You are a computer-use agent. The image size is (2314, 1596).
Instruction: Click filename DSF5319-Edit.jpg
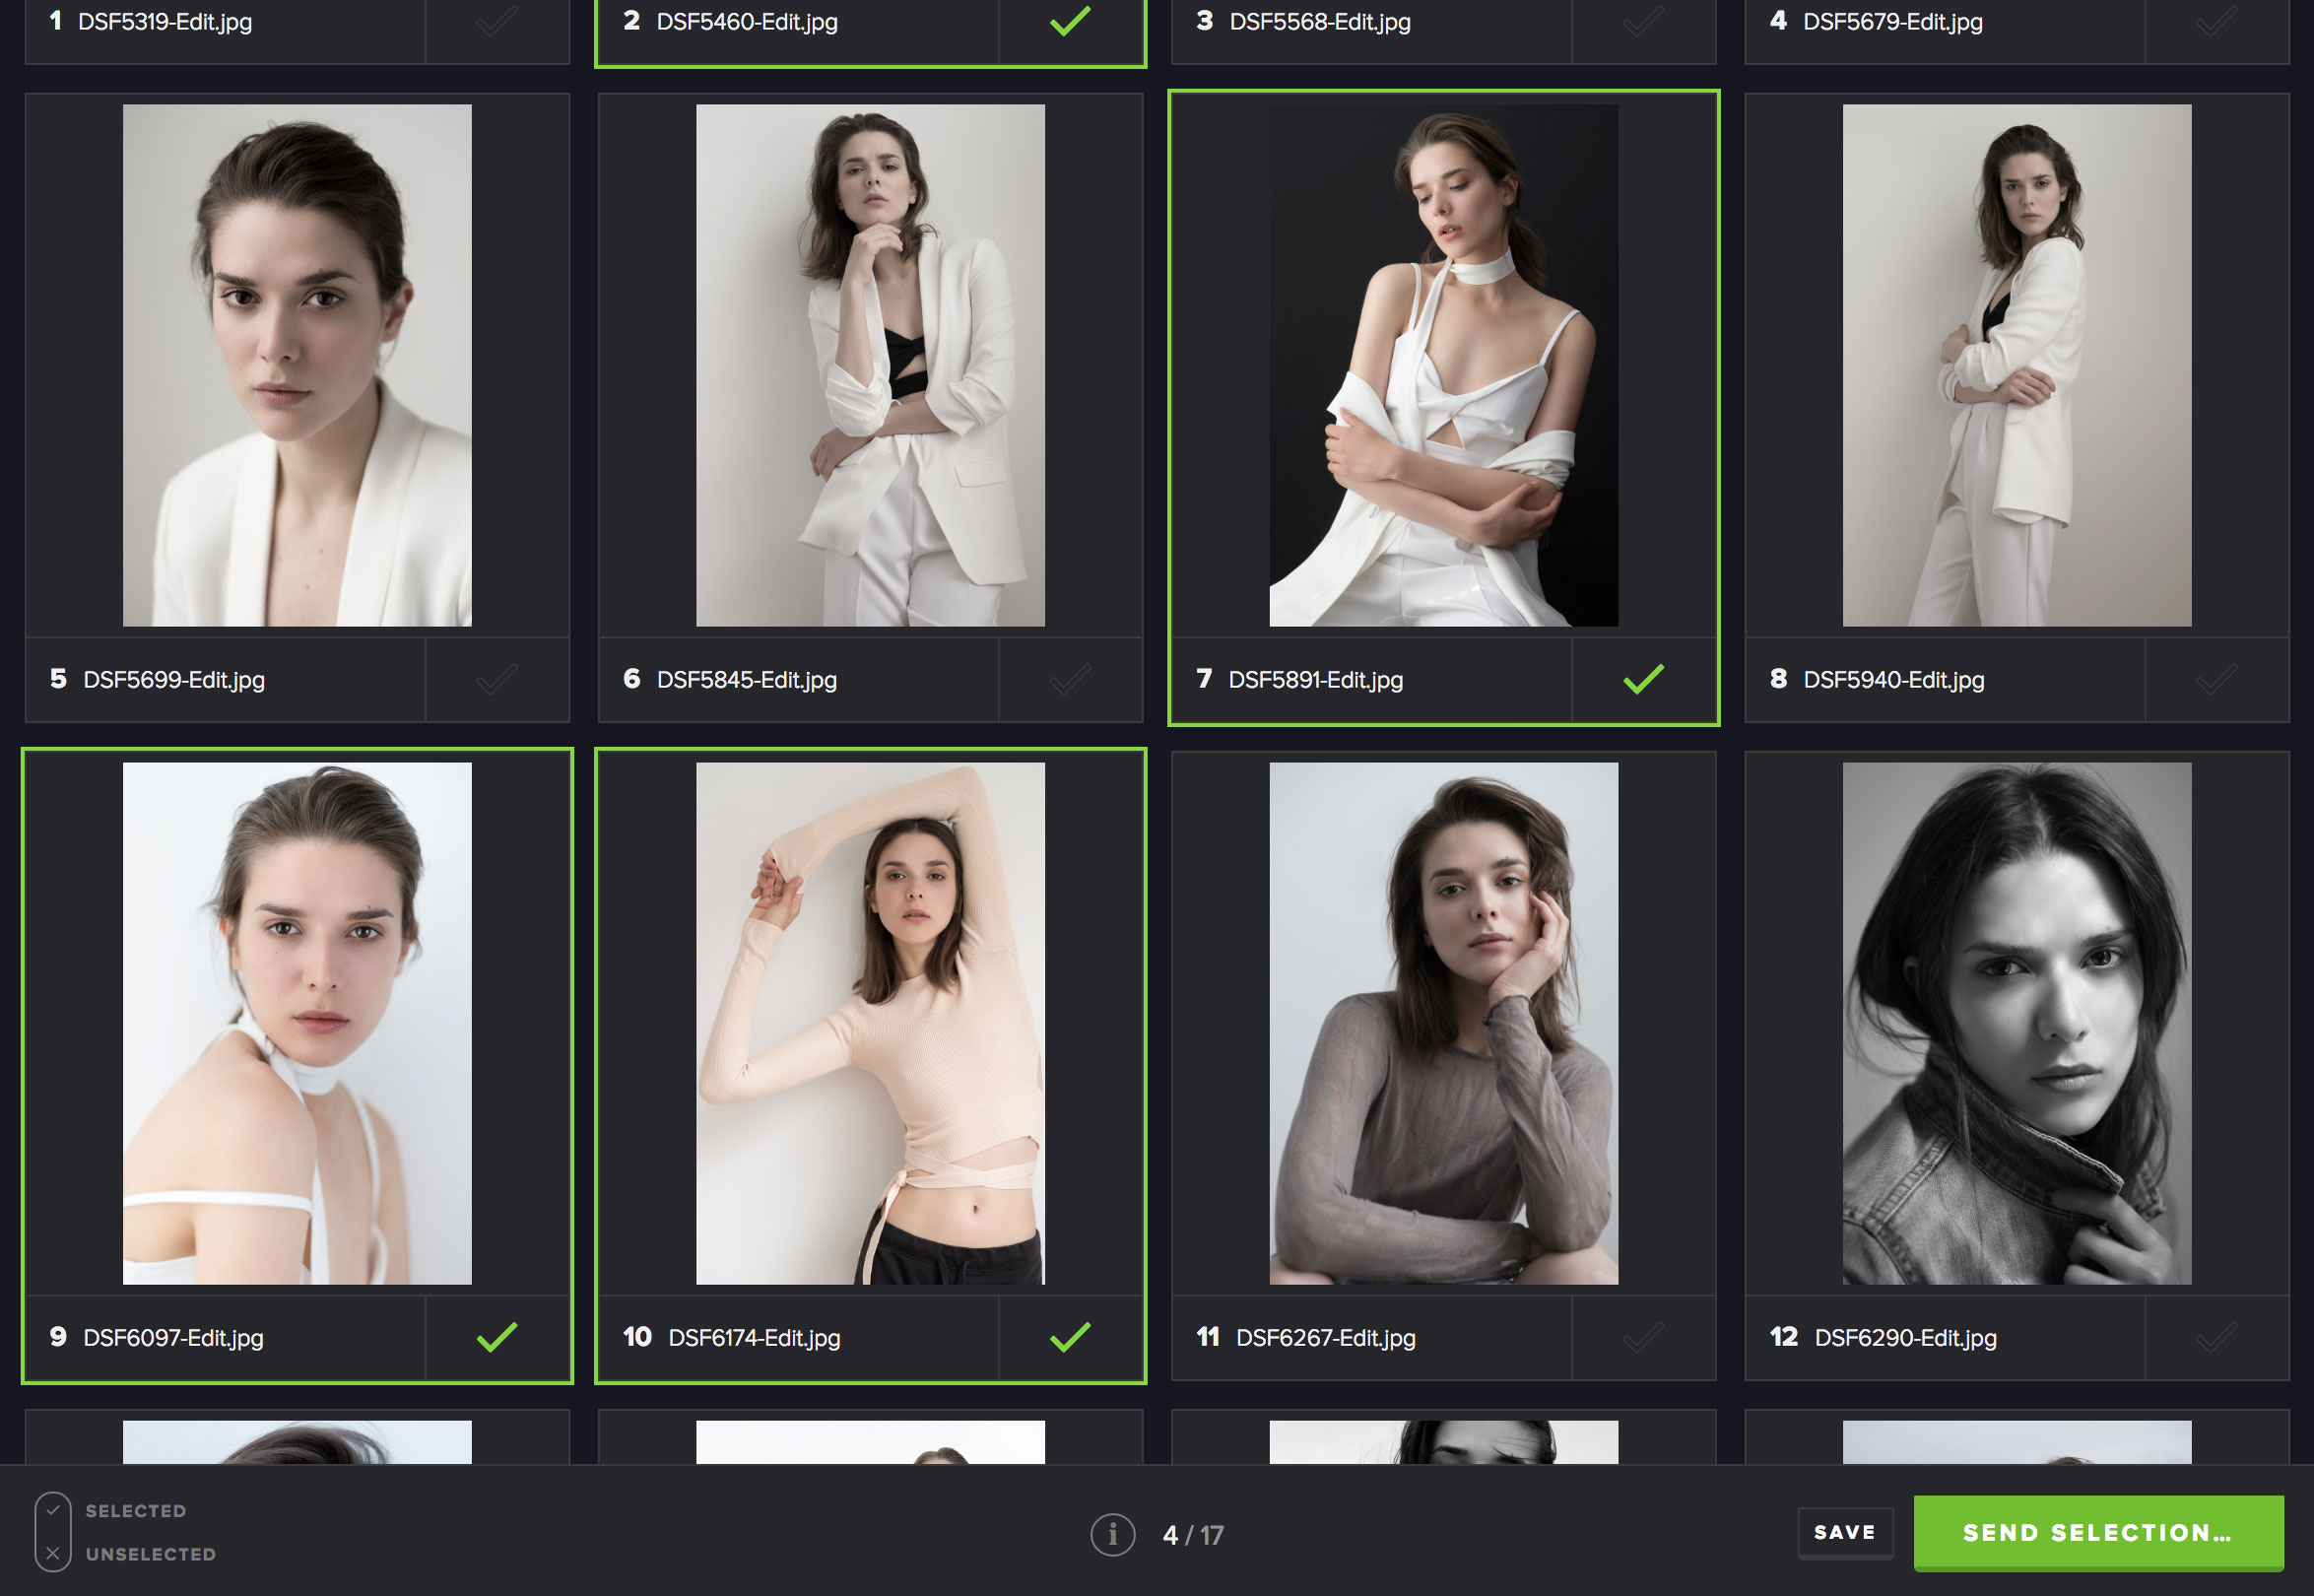click(x=165, y=22)
